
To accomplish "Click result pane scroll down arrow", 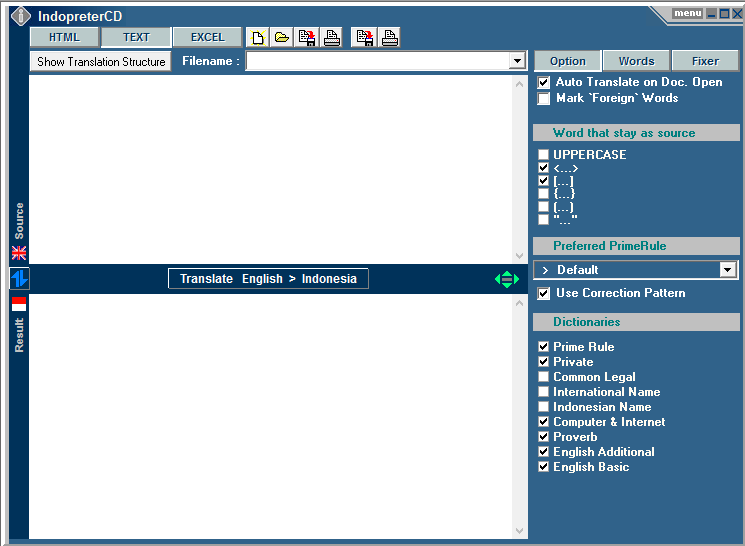I will (519, 531).
